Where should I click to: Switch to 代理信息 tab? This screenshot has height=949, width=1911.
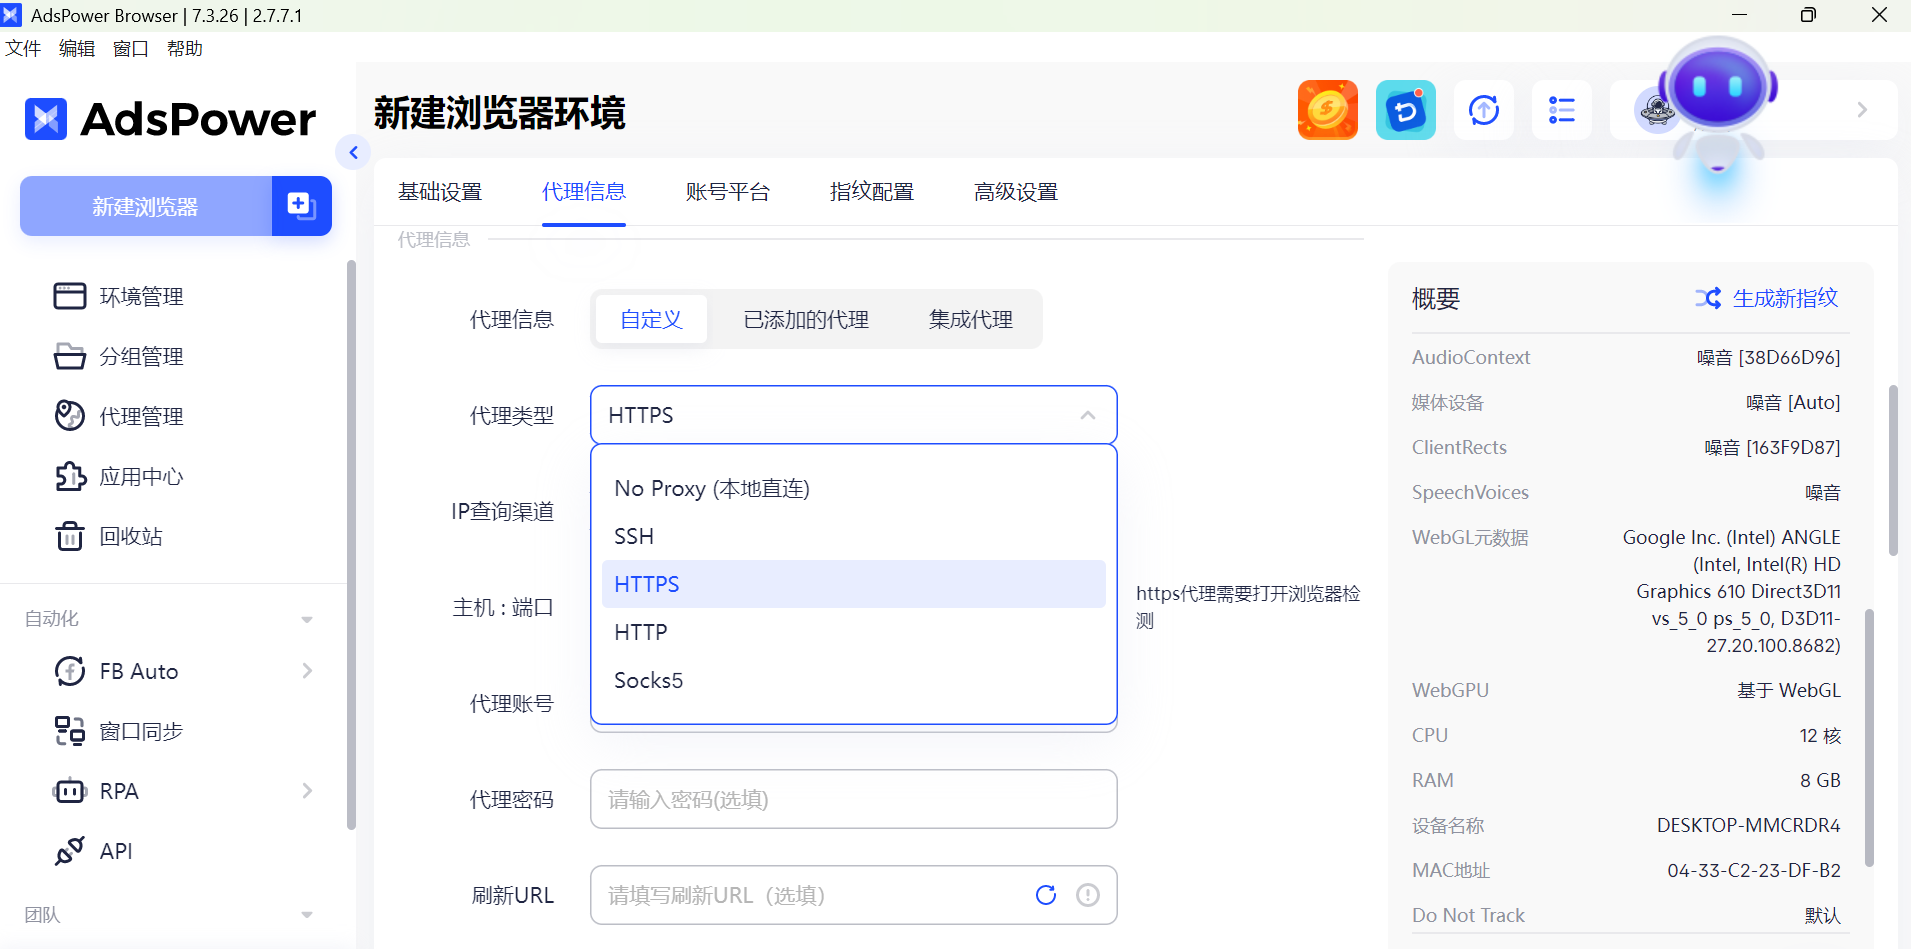point(584,191)
